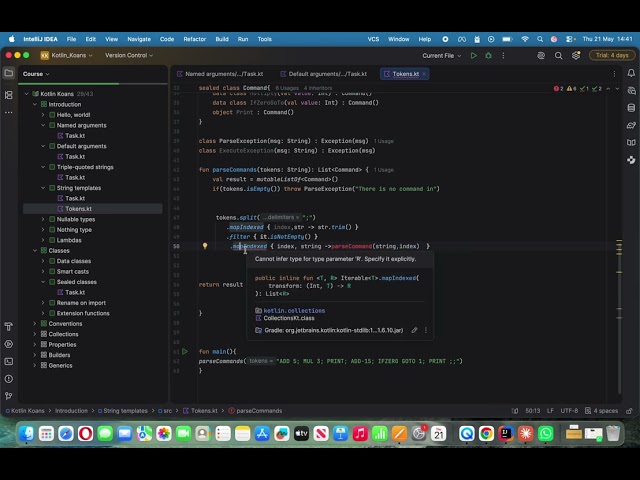Image resolution: width=640 pixels, height=480 pixels.
Task: Switch to Named arguments Task.kt tab
Action: point(220,74)
